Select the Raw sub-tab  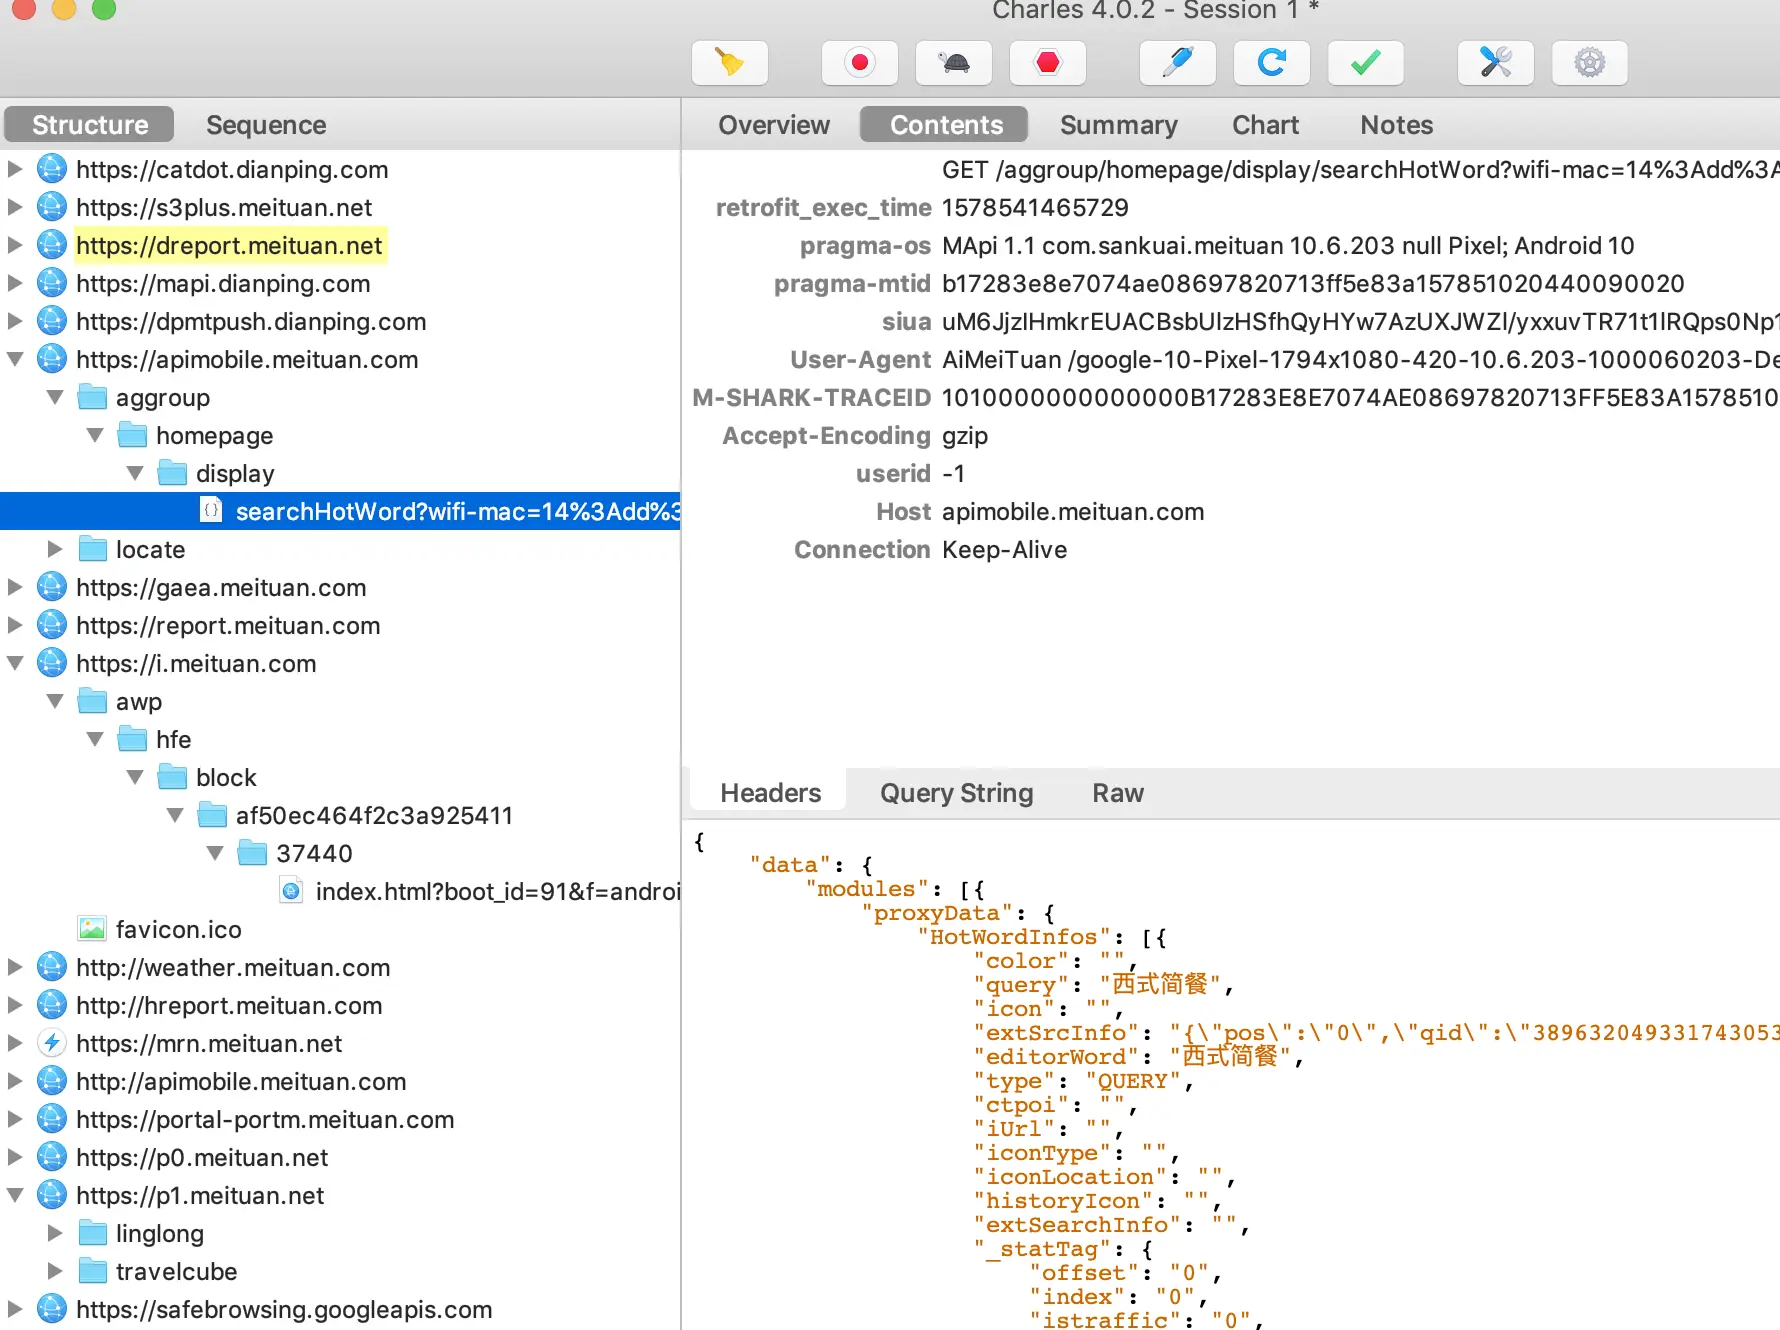(1118, 793)
